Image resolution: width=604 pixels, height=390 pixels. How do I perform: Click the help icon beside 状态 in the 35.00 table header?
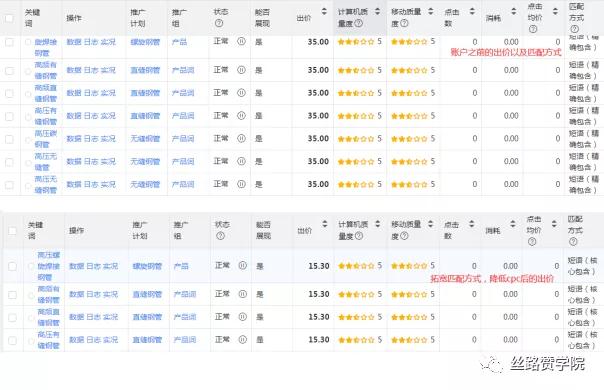point(219,23)
